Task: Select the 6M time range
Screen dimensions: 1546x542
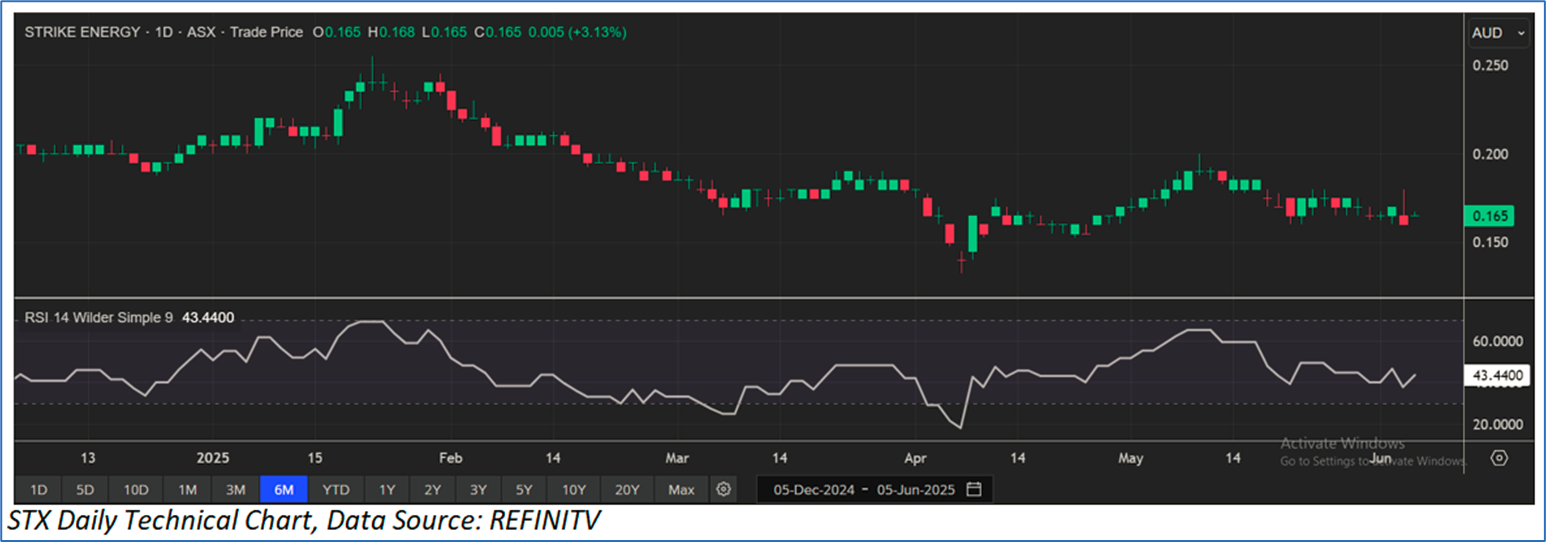Action: [x=283, y=490]
